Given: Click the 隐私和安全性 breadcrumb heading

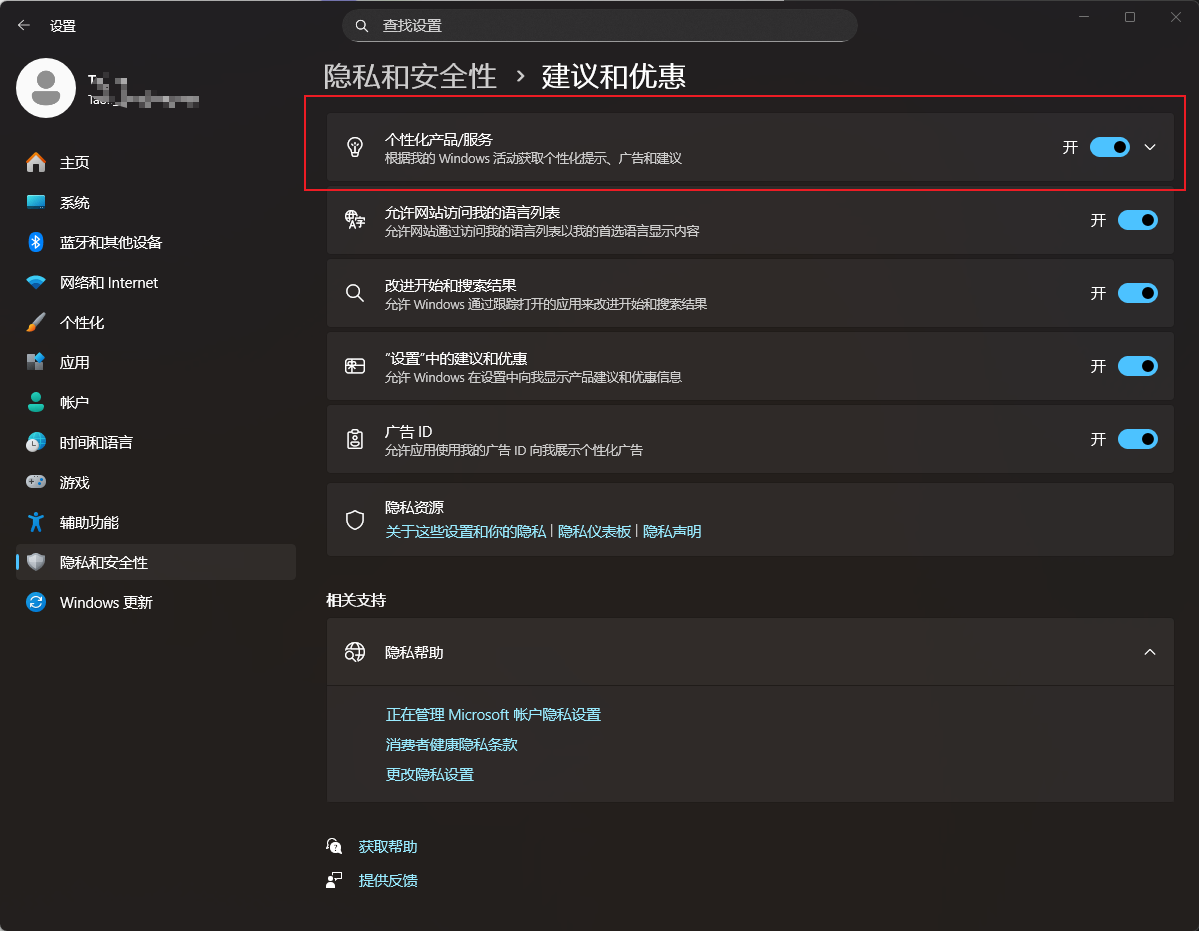Looking at the screenshot, I should [411, 76].
